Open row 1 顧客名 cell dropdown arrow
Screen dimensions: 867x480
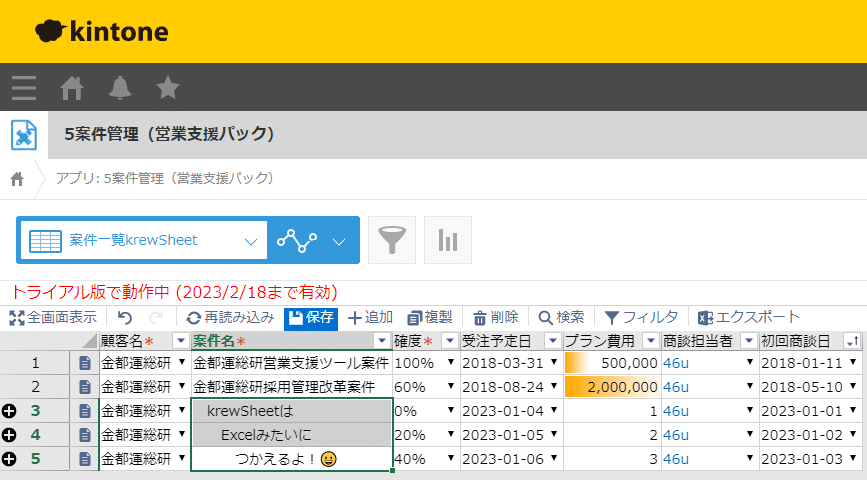pyautogui.click(x=182, y=363)
